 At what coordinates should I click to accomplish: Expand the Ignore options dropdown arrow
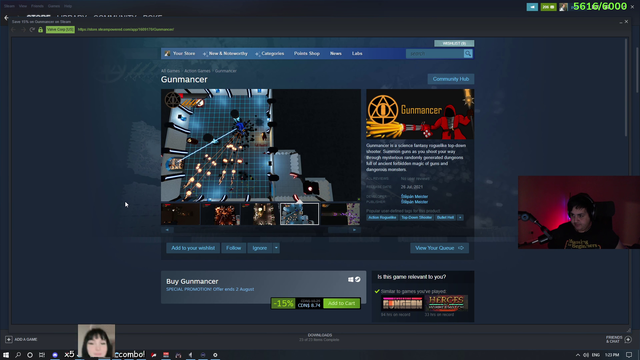[x=276, y=248]
